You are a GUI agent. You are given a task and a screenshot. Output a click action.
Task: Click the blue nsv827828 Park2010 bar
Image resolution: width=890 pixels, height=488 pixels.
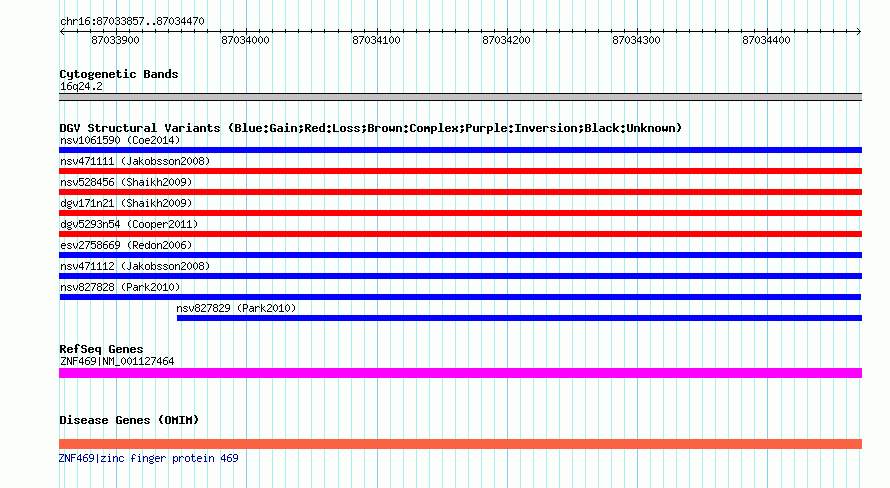pyautogui.click(x=460, y=297)
